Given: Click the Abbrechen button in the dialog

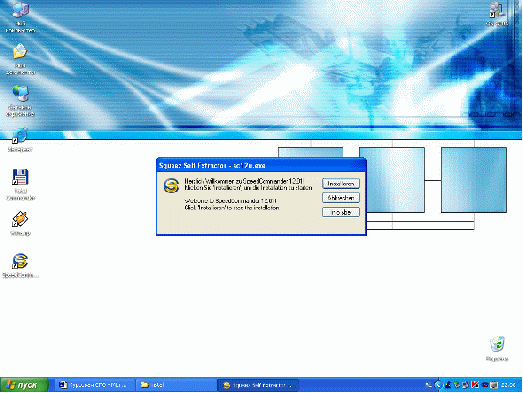Looking at the screenshot, I should pos(341,198).
